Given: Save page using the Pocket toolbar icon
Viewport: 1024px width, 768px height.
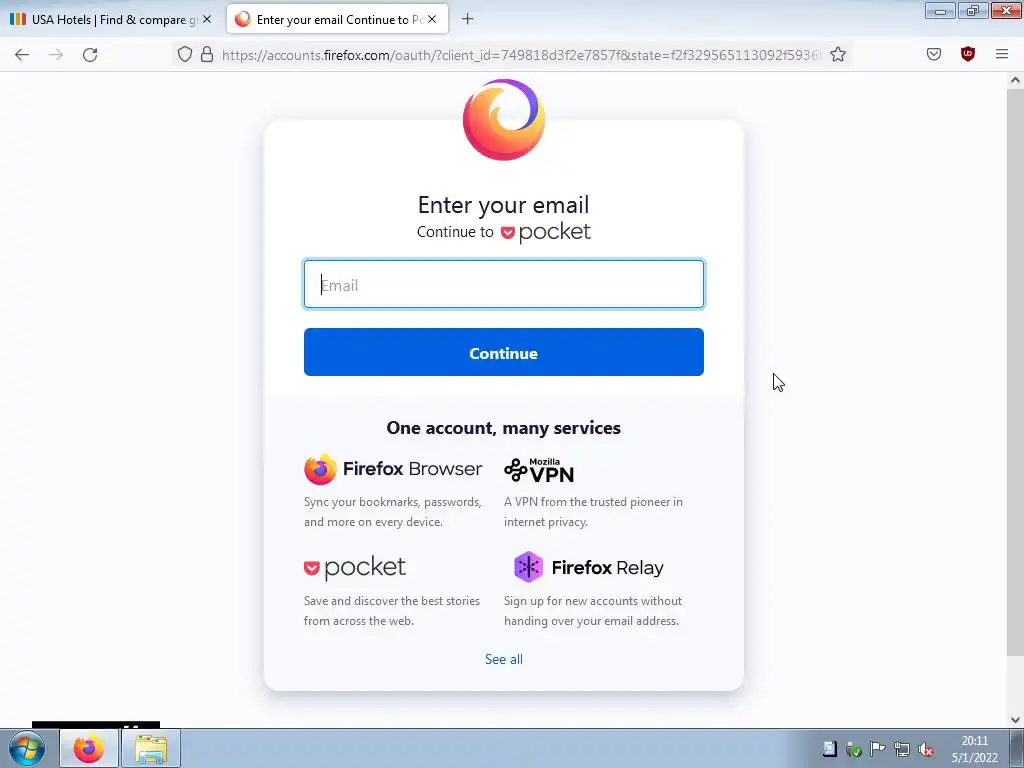Looking at the screenshot, I should click(934, 54).
